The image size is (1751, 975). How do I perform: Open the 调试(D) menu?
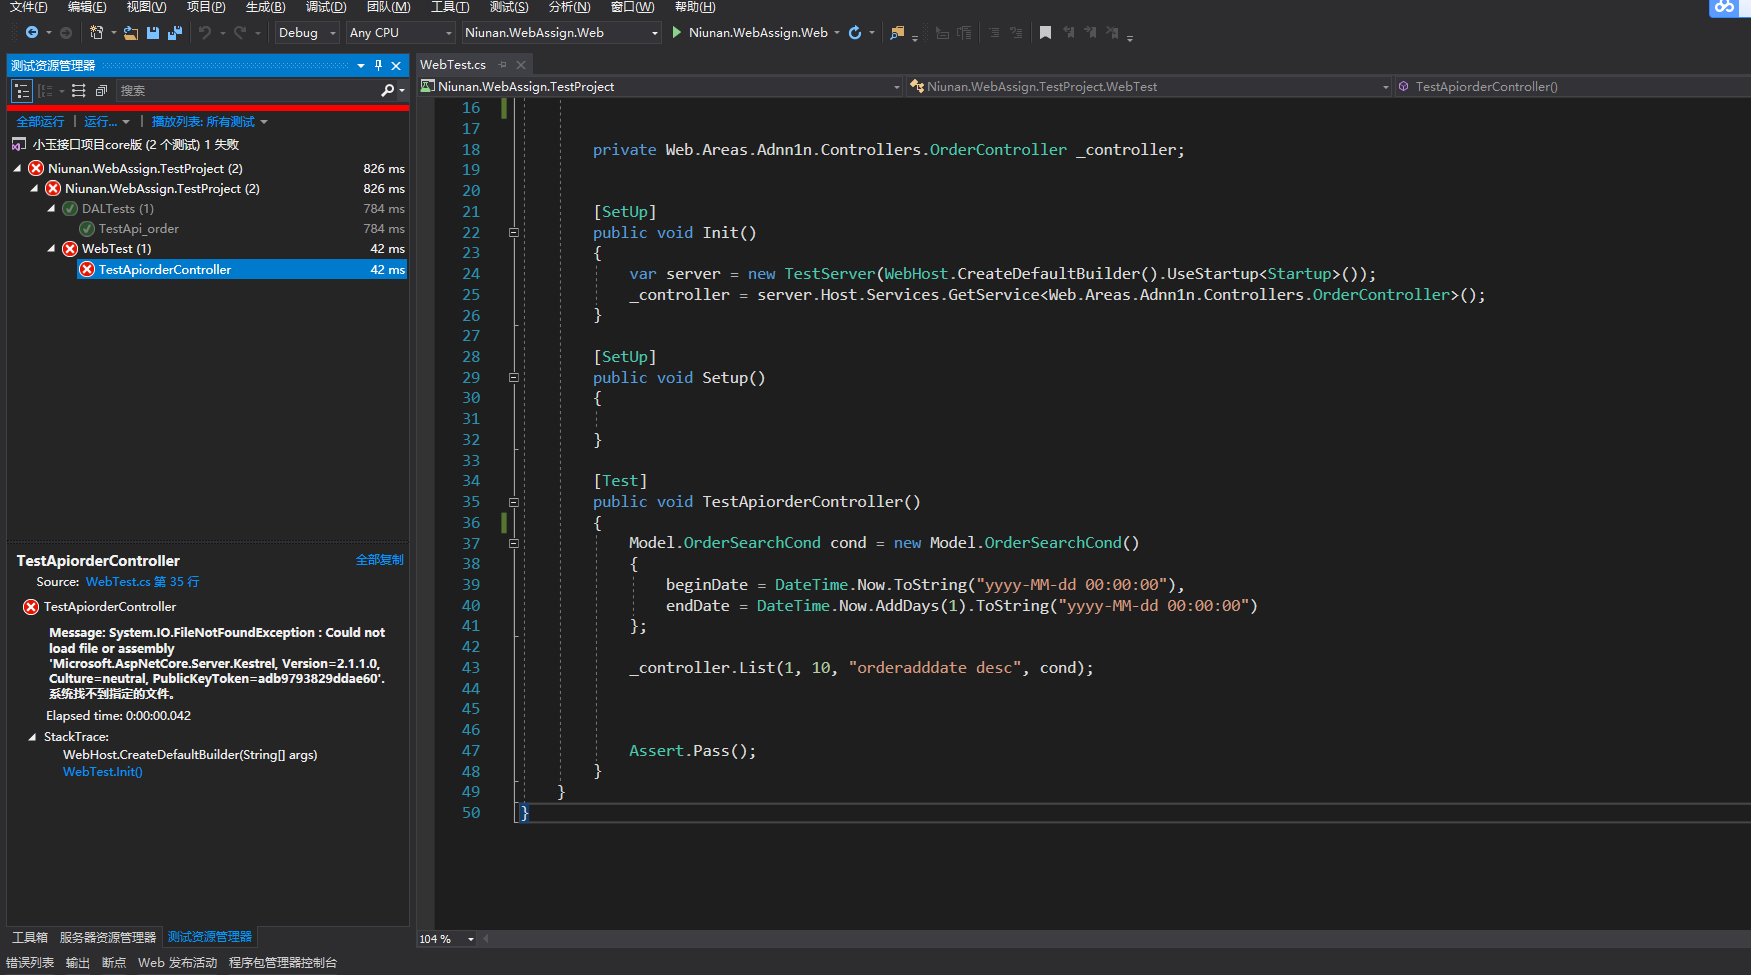point(326,7)
